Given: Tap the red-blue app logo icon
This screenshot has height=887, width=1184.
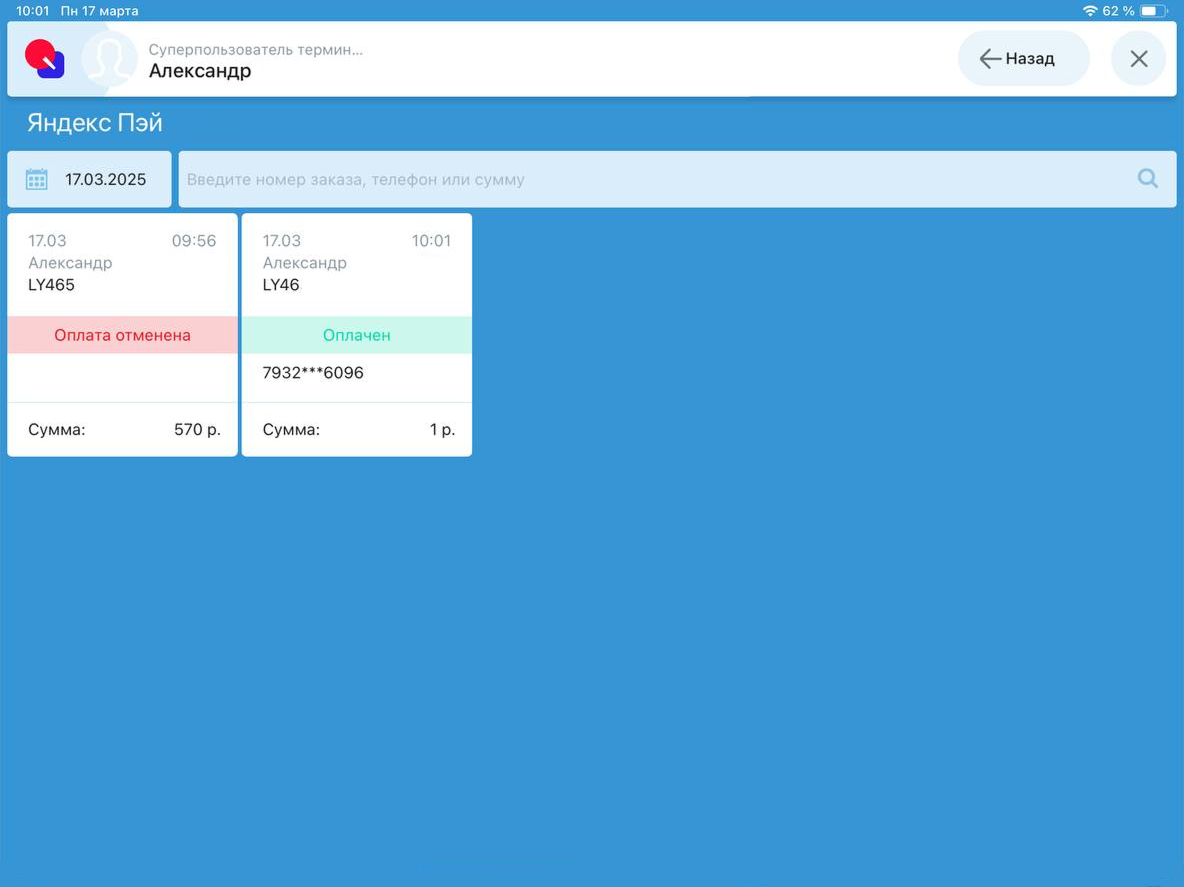Looking at the screenshot, I should [45, 59].
